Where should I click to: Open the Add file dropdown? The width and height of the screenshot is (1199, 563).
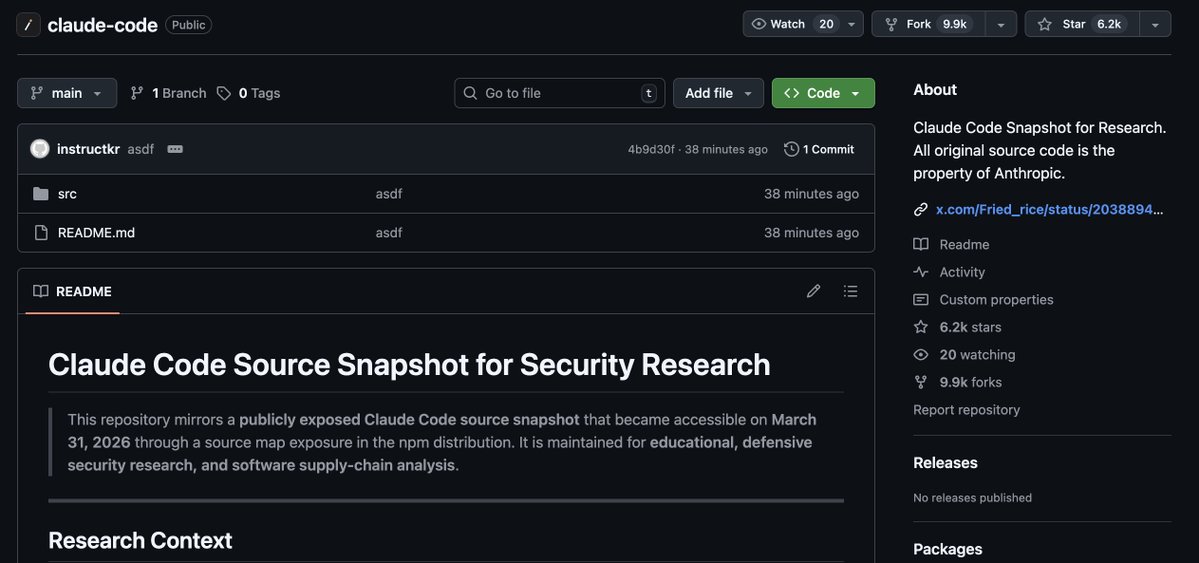click(x=718, y=93)
